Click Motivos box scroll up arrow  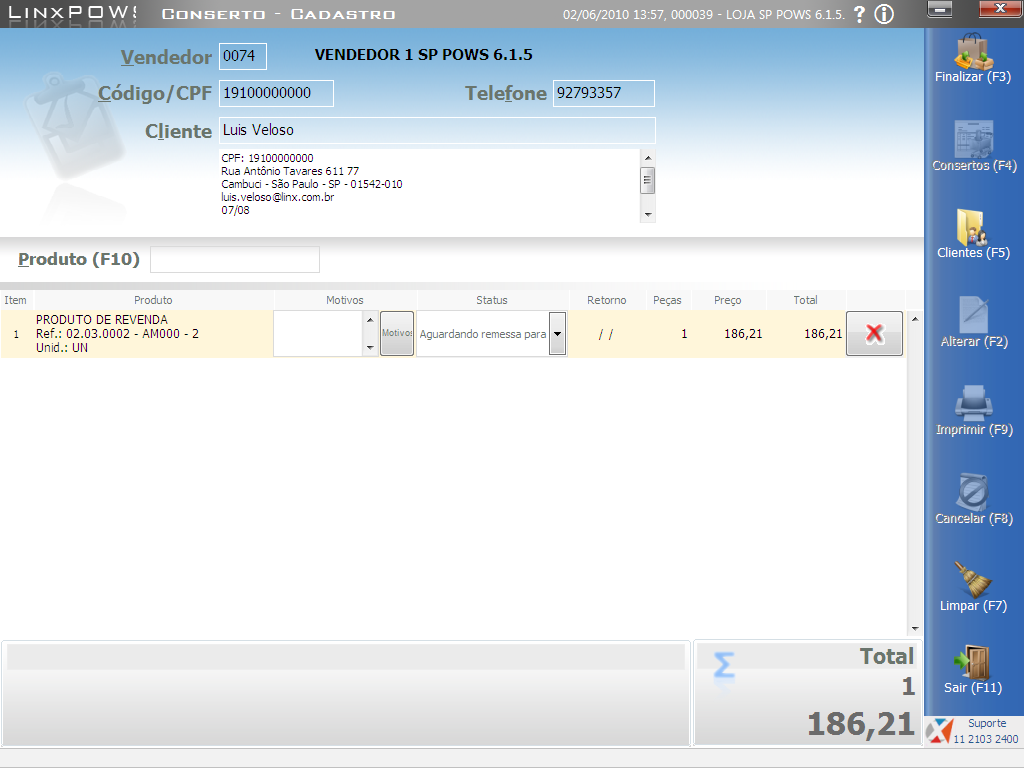click(x=370, y=320)
